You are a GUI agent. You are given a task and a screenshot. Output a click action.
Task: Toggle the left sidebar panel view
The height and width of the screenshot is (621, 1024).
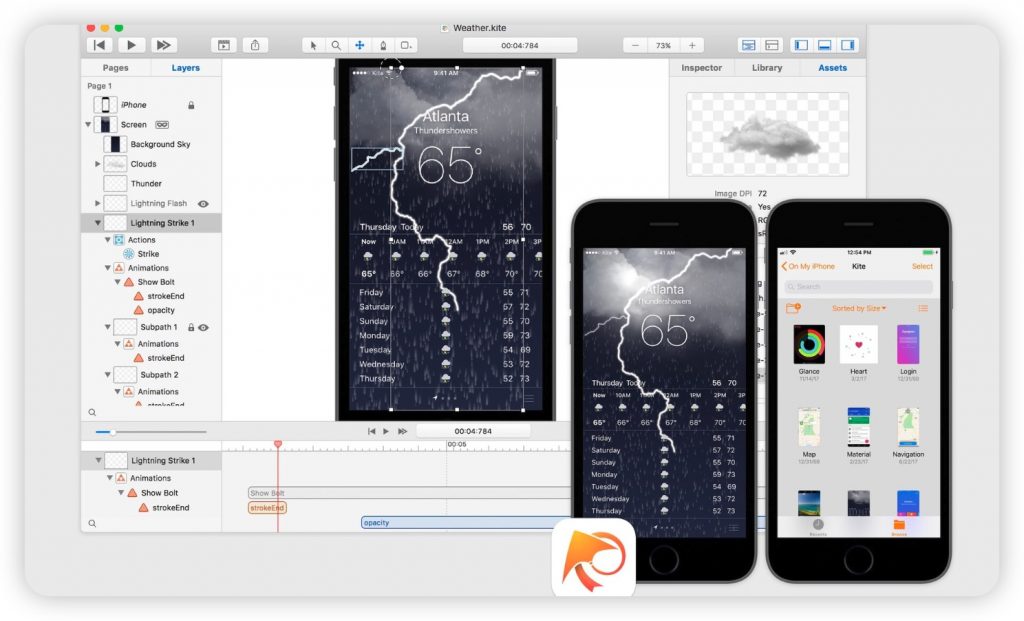pyautogui.click(x=801, y=45)
